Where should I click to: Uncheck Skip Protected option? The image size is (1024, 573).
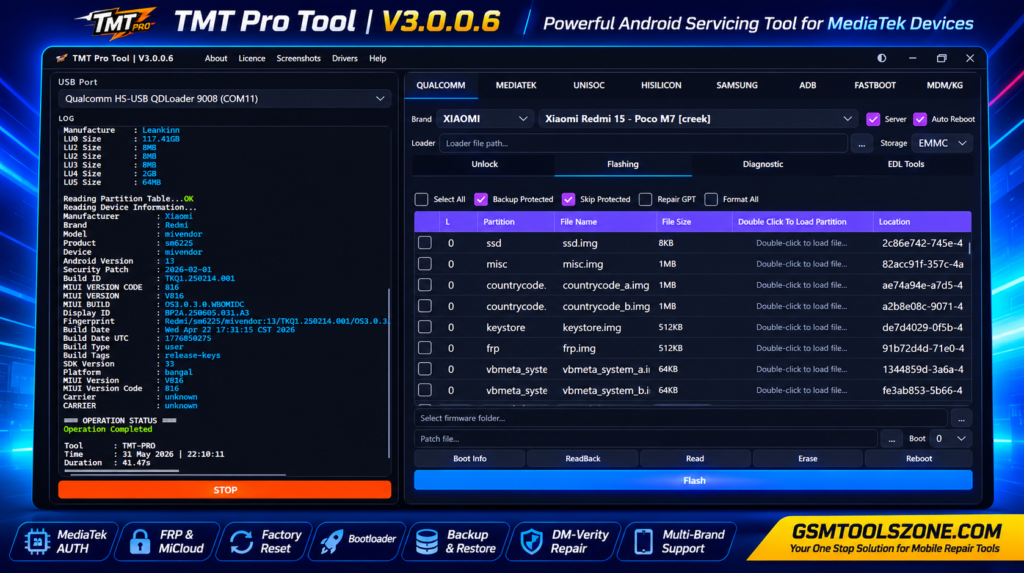point(568,199)
